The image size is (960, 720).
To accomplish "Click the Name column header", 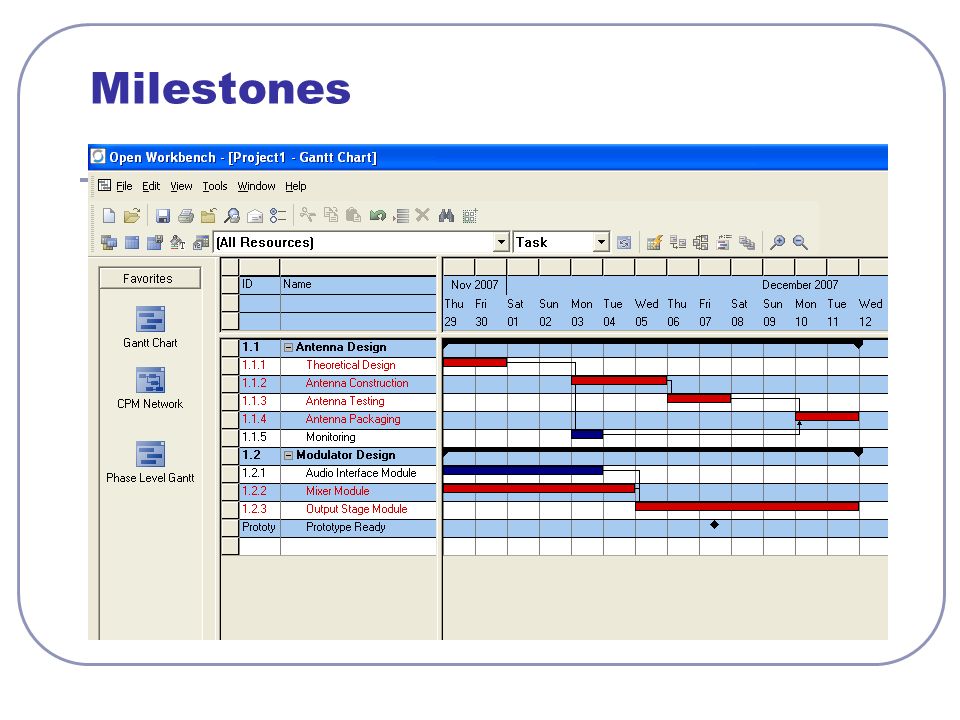I will click(x=358, y=285).
